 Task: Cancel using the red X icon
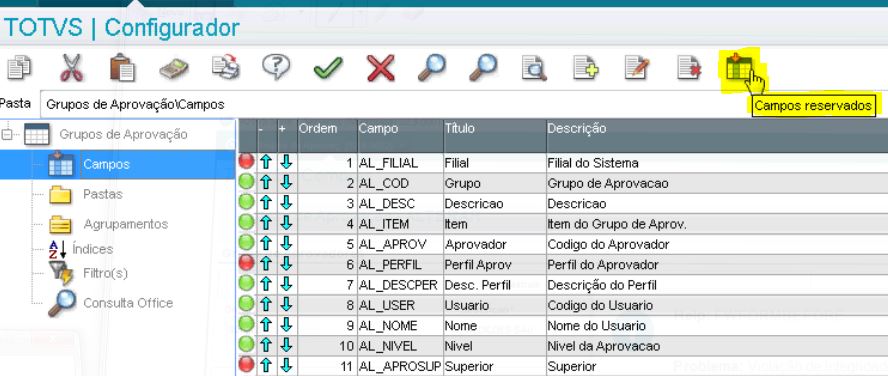point(380,69)
